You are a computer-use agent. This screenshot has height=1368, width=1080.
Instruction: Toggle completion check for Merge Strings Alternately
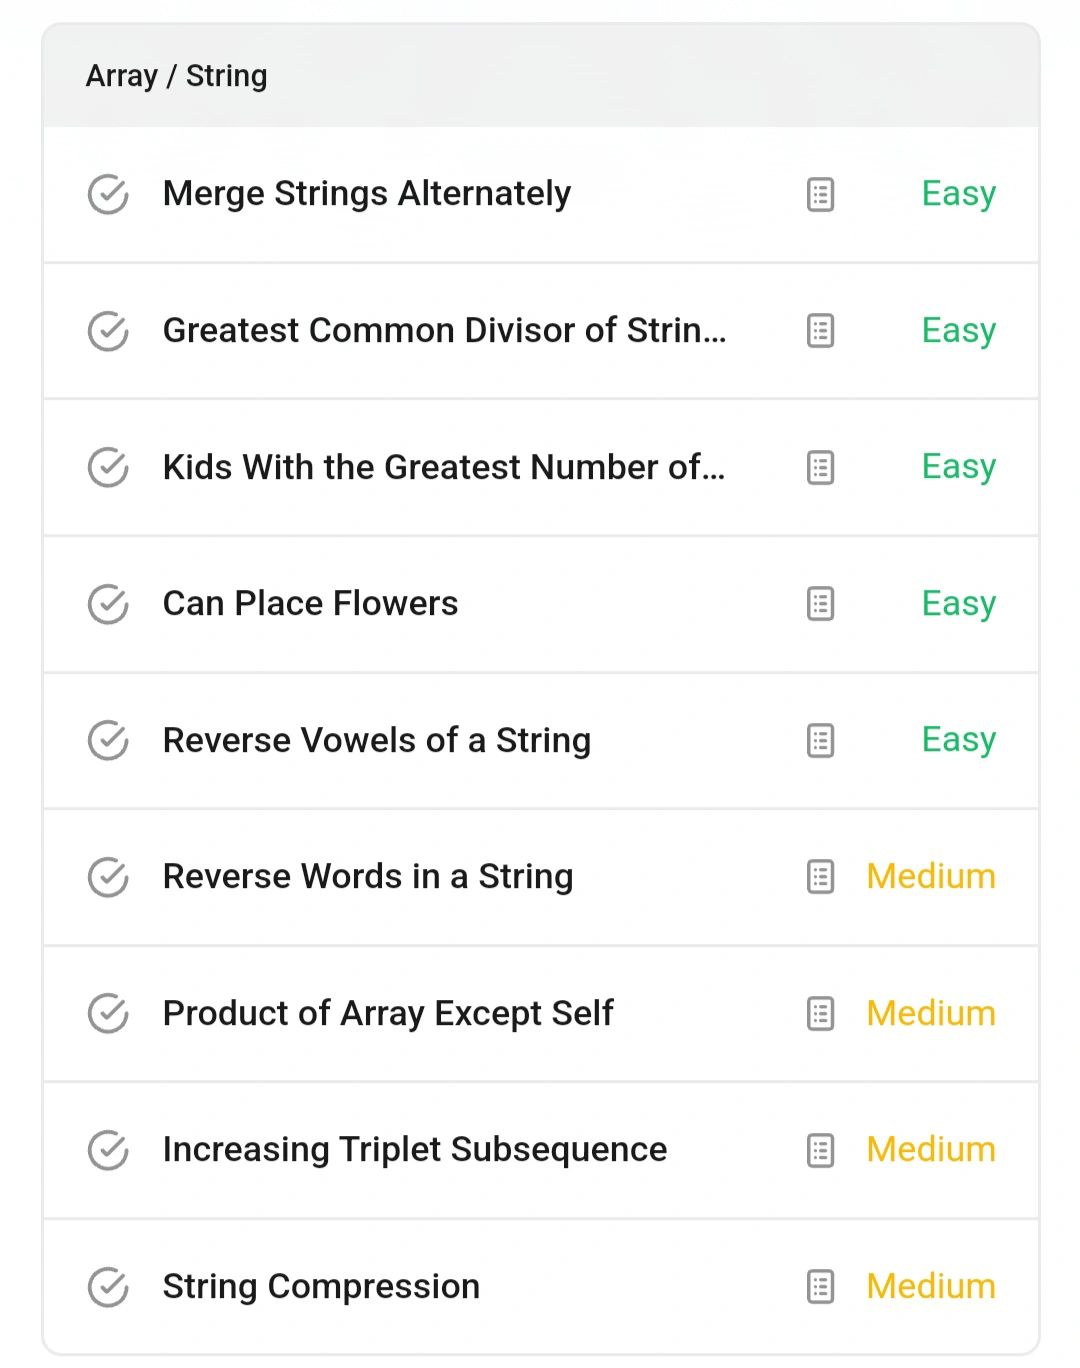[108, 194]
